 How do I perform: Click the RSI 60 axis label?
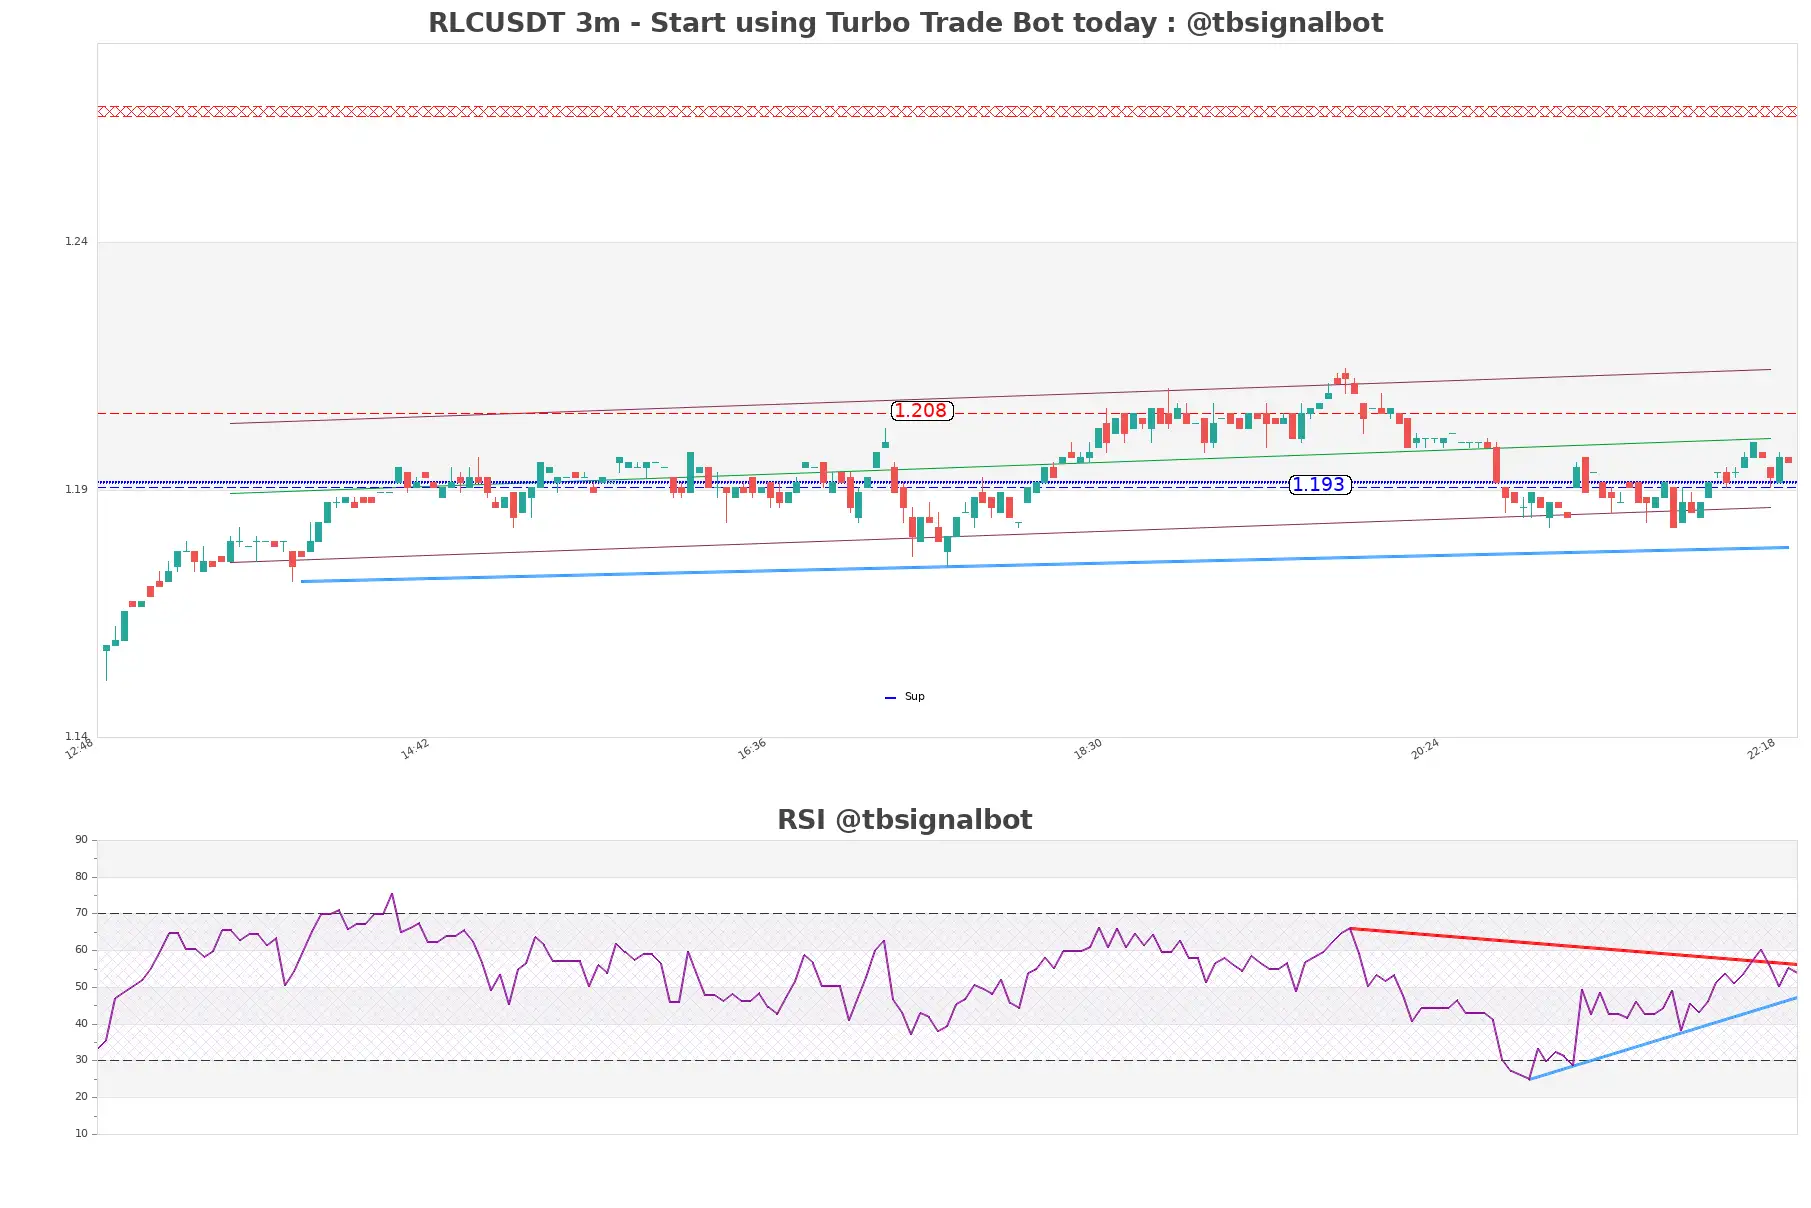[x=81, y=950]
